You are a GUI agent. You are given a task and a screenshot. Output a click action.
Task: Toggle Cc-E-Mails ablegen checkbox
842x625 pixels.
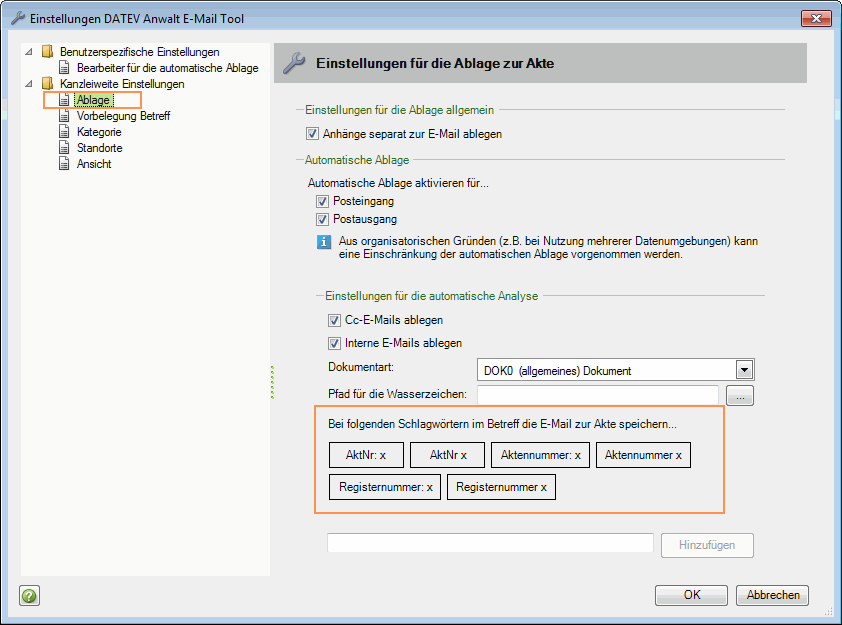point(334,321)
